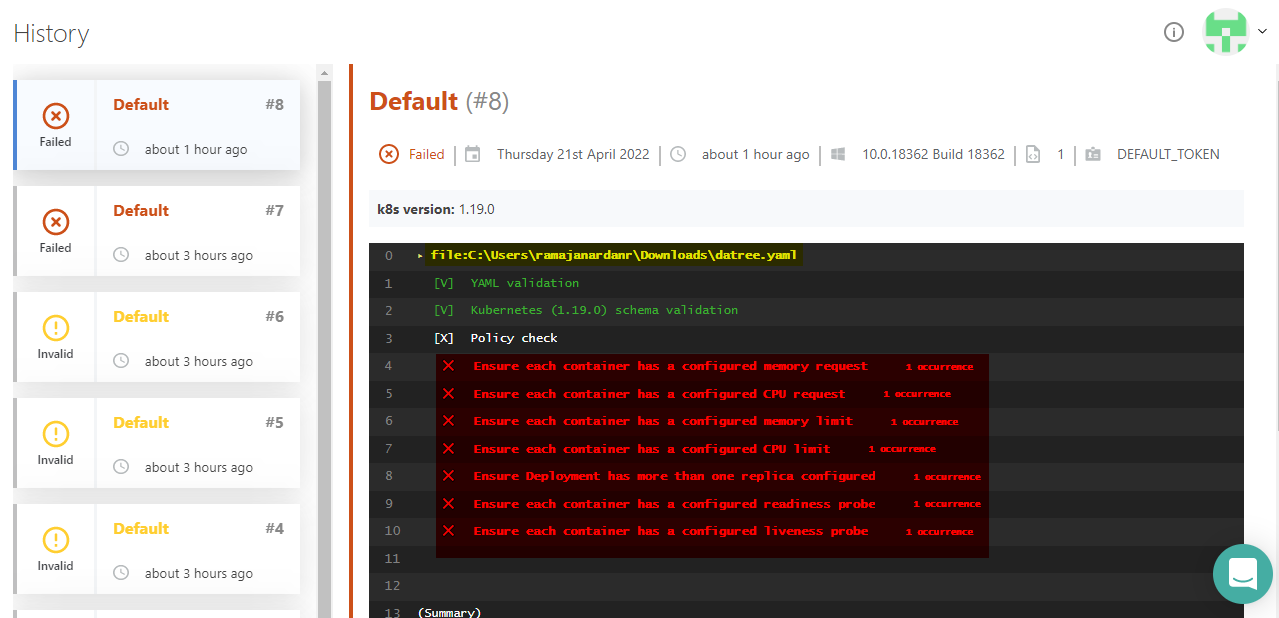Expand the account dropdown chevron
Screen dimensions: 1279x618
(x=1262, y=32)
